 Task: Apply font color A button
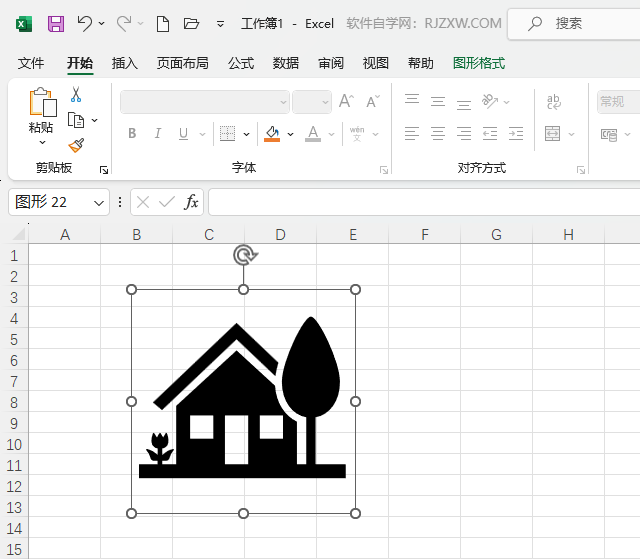click(313, 133)
